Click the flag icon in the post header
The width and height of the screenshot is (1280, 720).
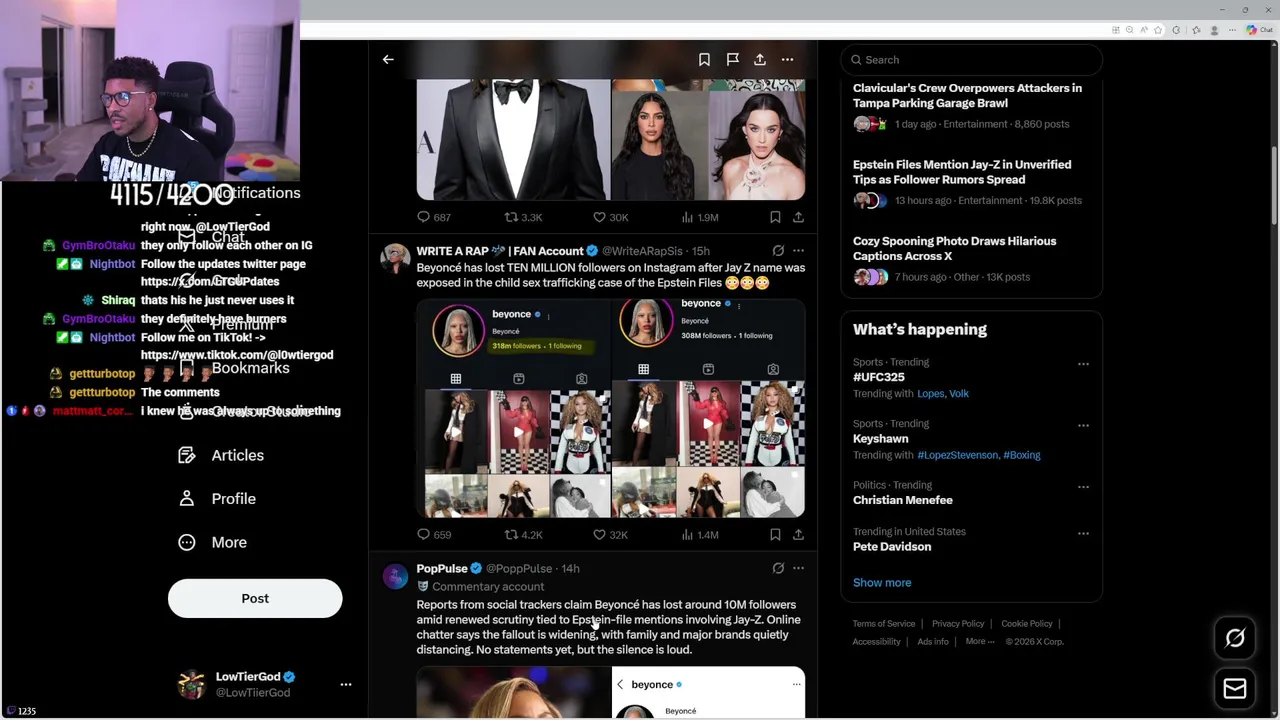(x=732, y=60)
